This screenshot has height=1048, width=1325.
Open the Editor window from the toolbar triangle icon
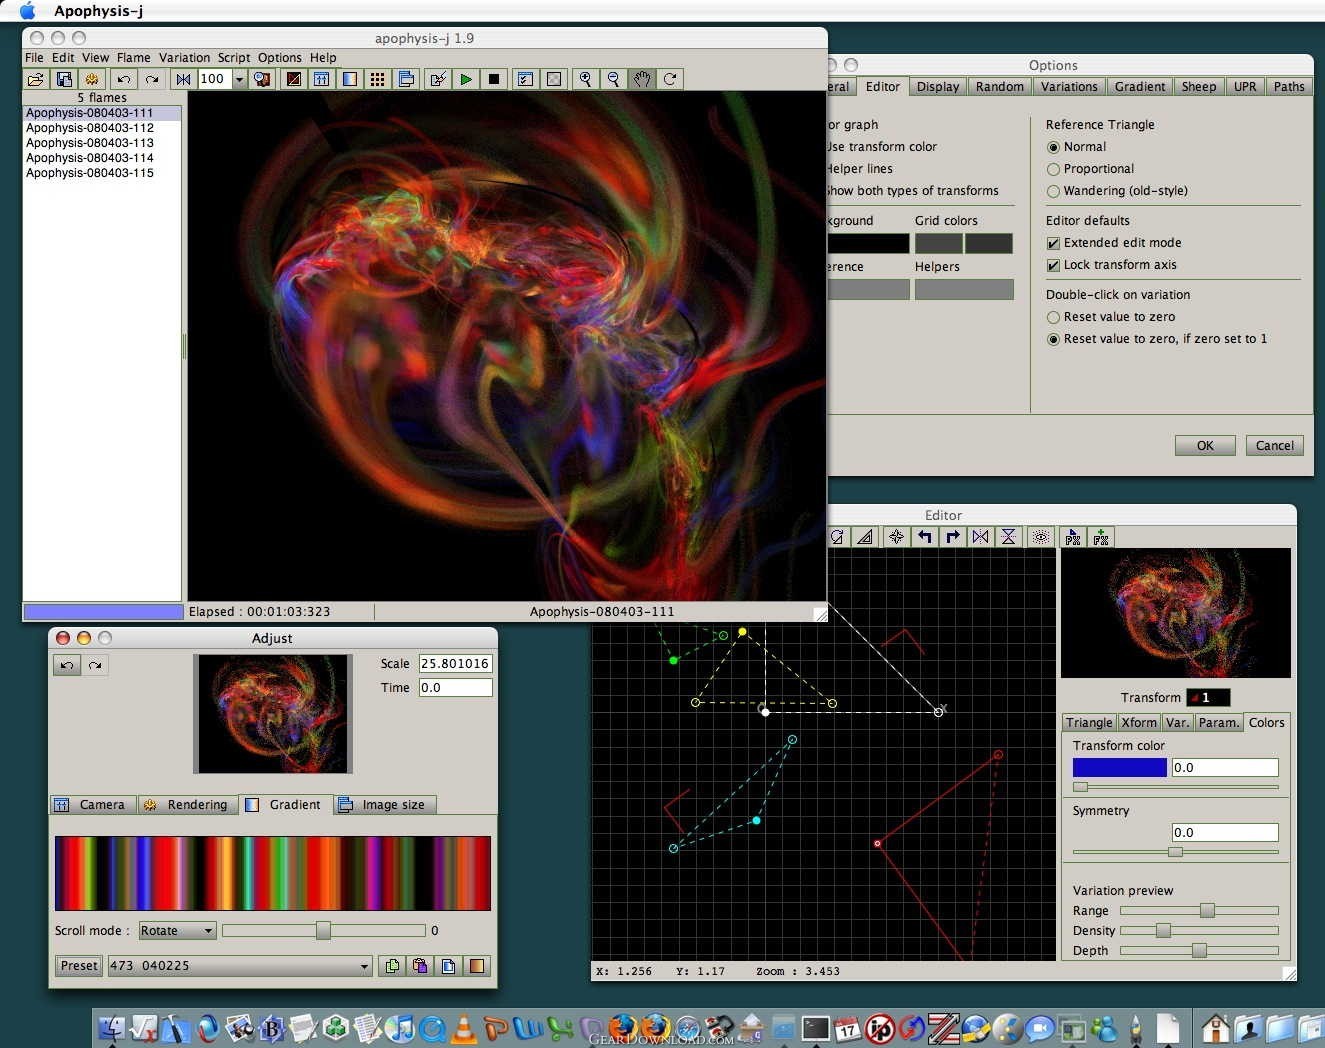[x=293, y=79]
